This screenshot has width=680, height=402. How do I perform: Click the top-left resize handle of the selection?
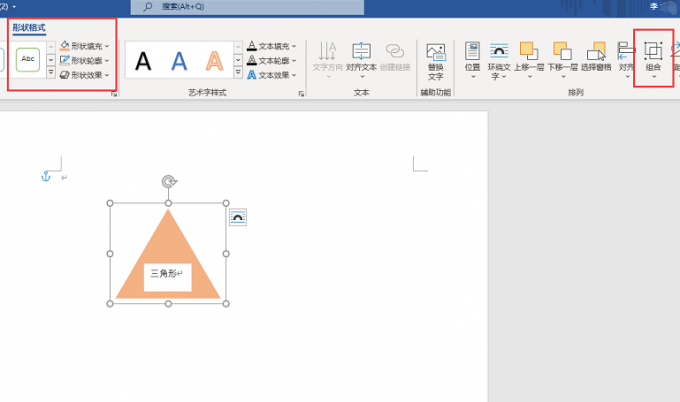(x=110, y=203)
